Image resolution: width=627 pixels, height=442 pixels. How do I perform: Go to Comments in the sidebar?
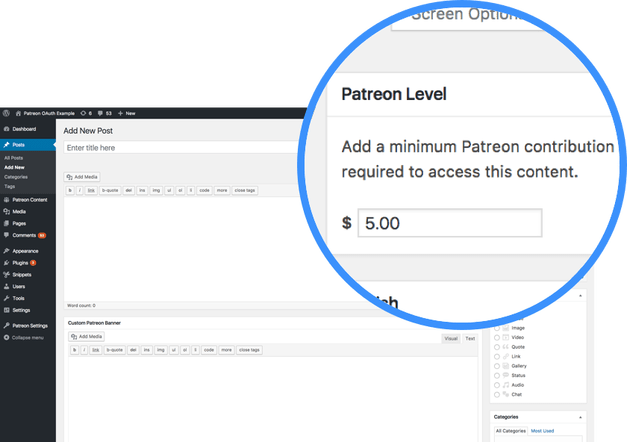coord(24,234)
